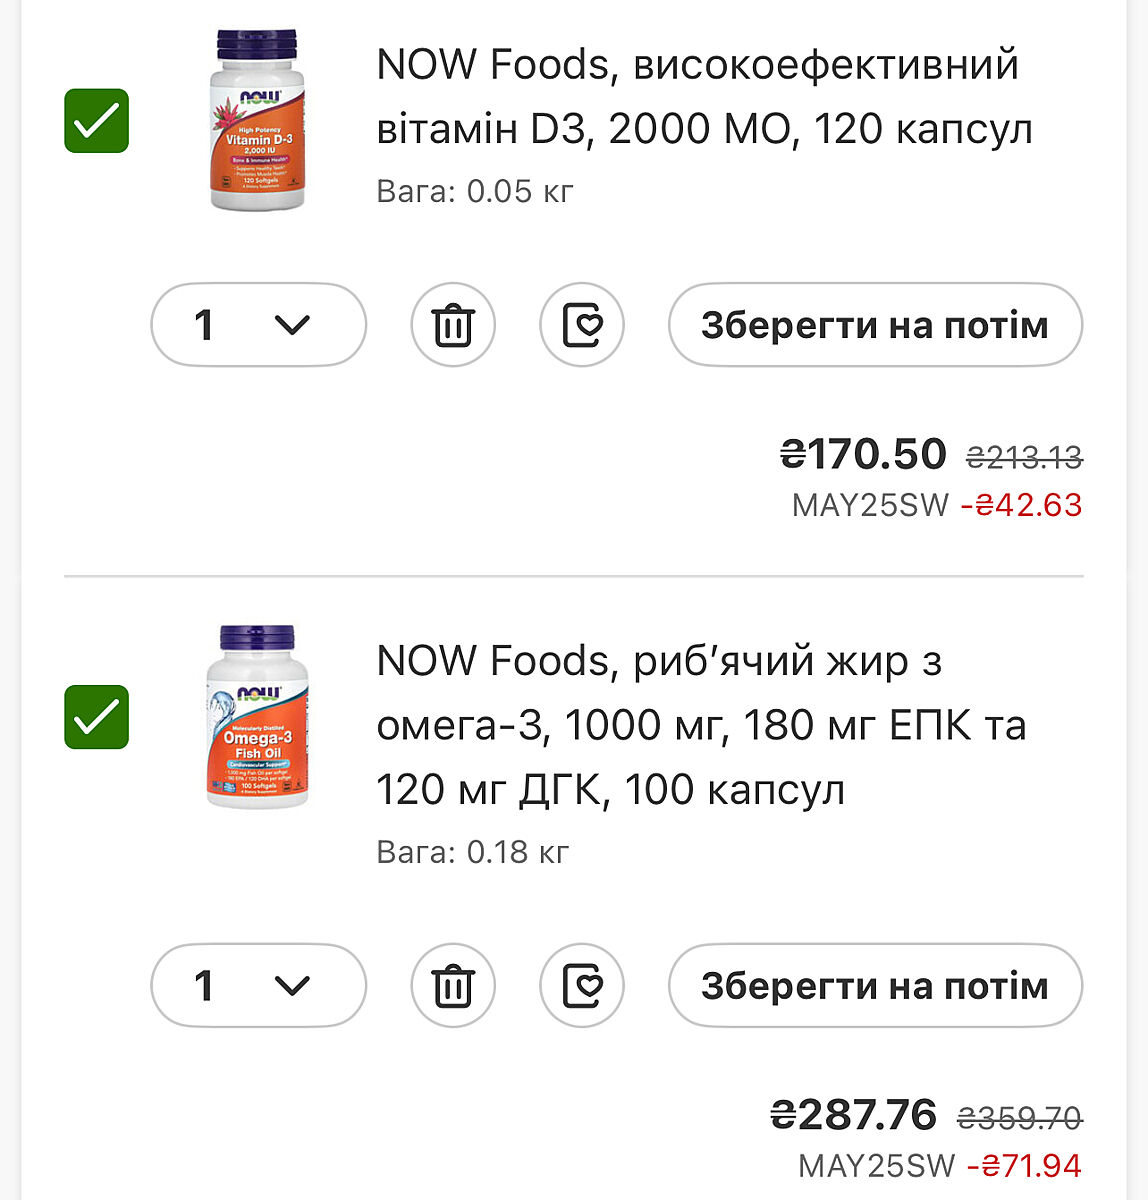Image resolution: width=1148 pixels, height=1200 pixels.
Task: Click MAY25SW promo code beside -₴42.63
Action: [x=870, y=505]
